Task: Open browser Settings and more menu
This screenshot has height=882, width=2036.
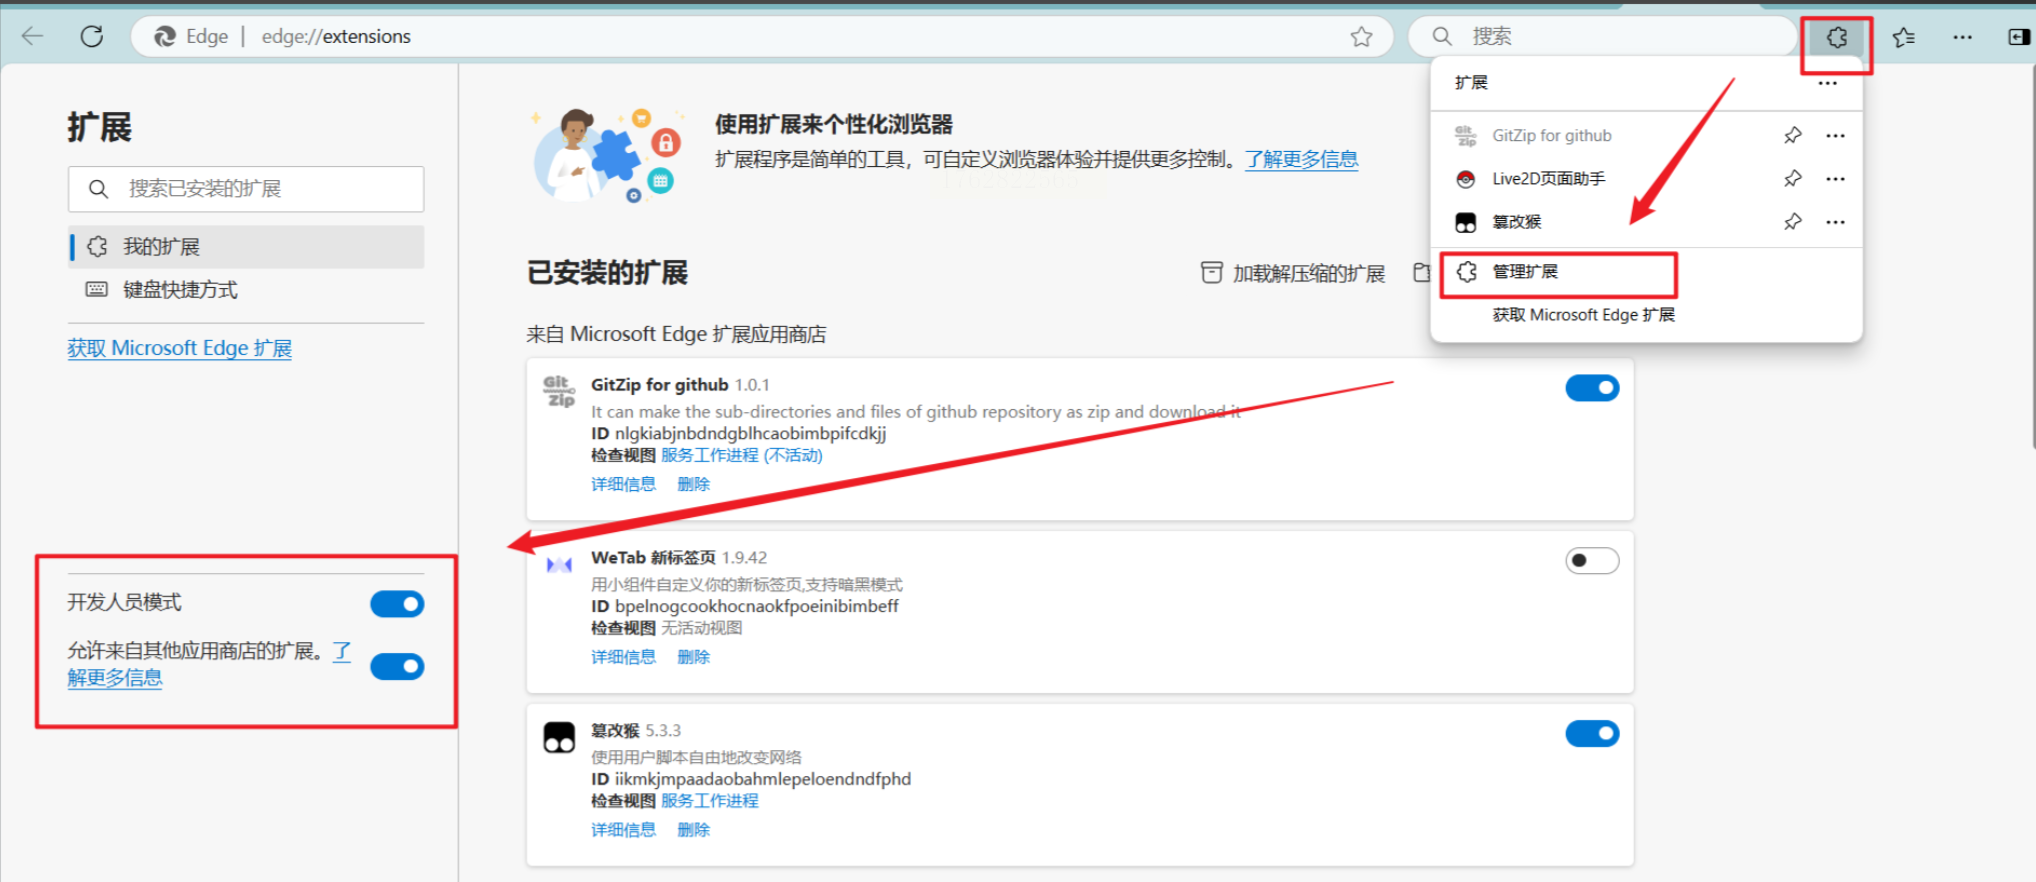Action: (x=1963, y=37)
